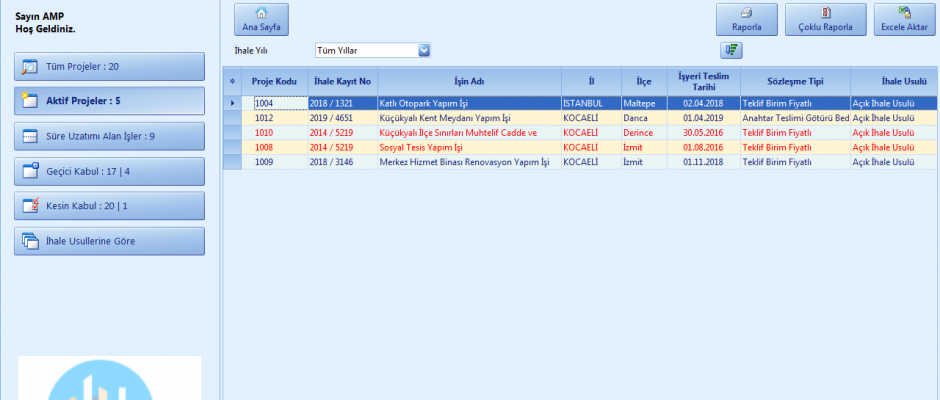This screenshot has height=400, width=940.
Task: Open Çoklu Raporla multi-report button
Action: (825, 20)
